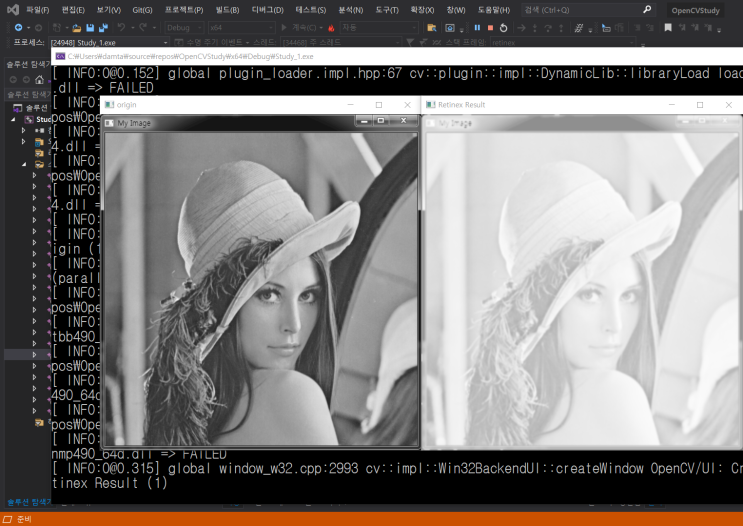Viewport: 743px width, 526px height.
Task: Open the Git(G) menu
Action: (142, 10)
